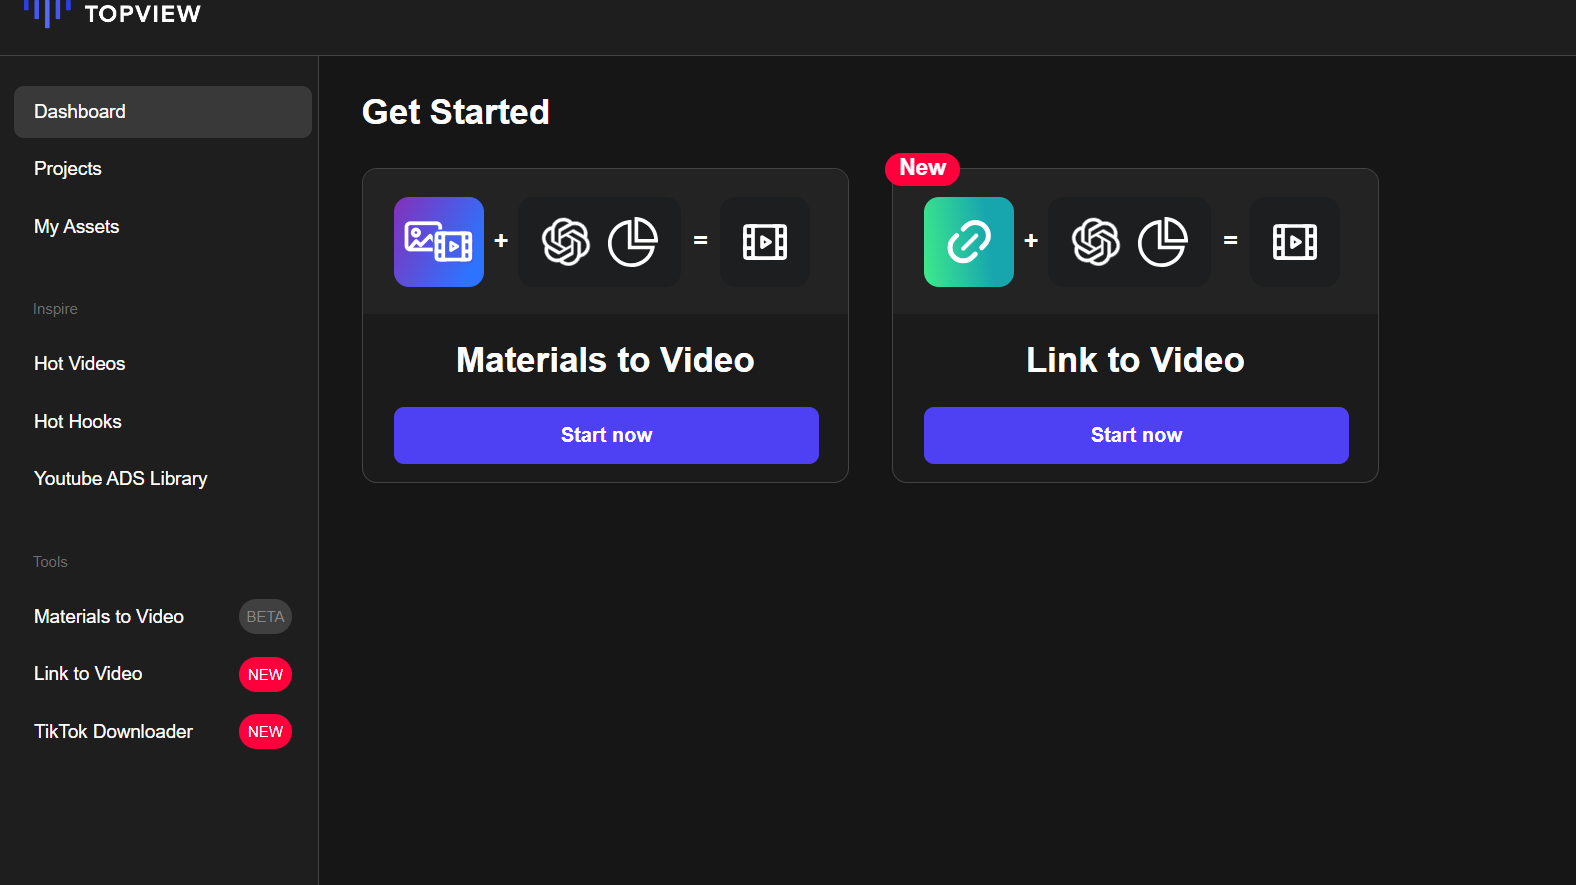Click the BETA badge beside Materials to Video
The width and height of the screenshot is (1576, 885).
265,617
